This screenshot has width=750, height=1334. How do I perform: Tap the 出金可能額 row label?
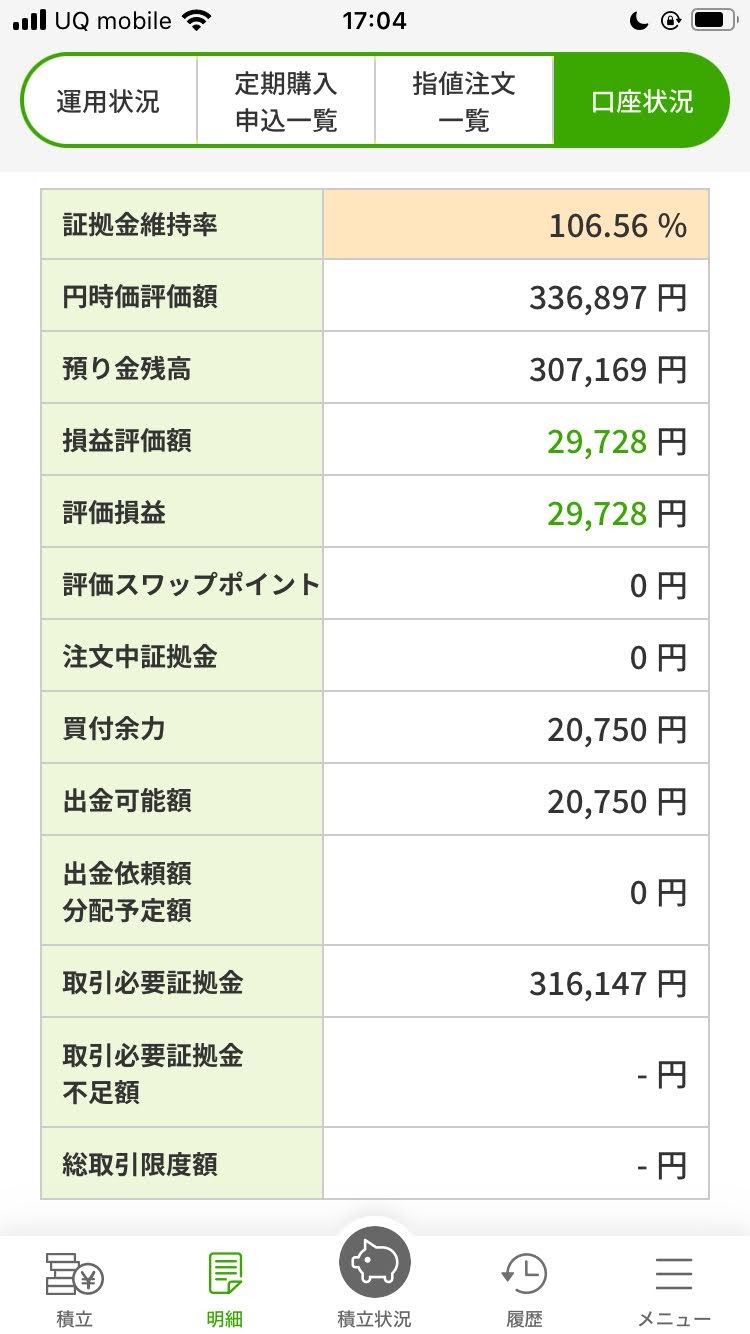127,801
